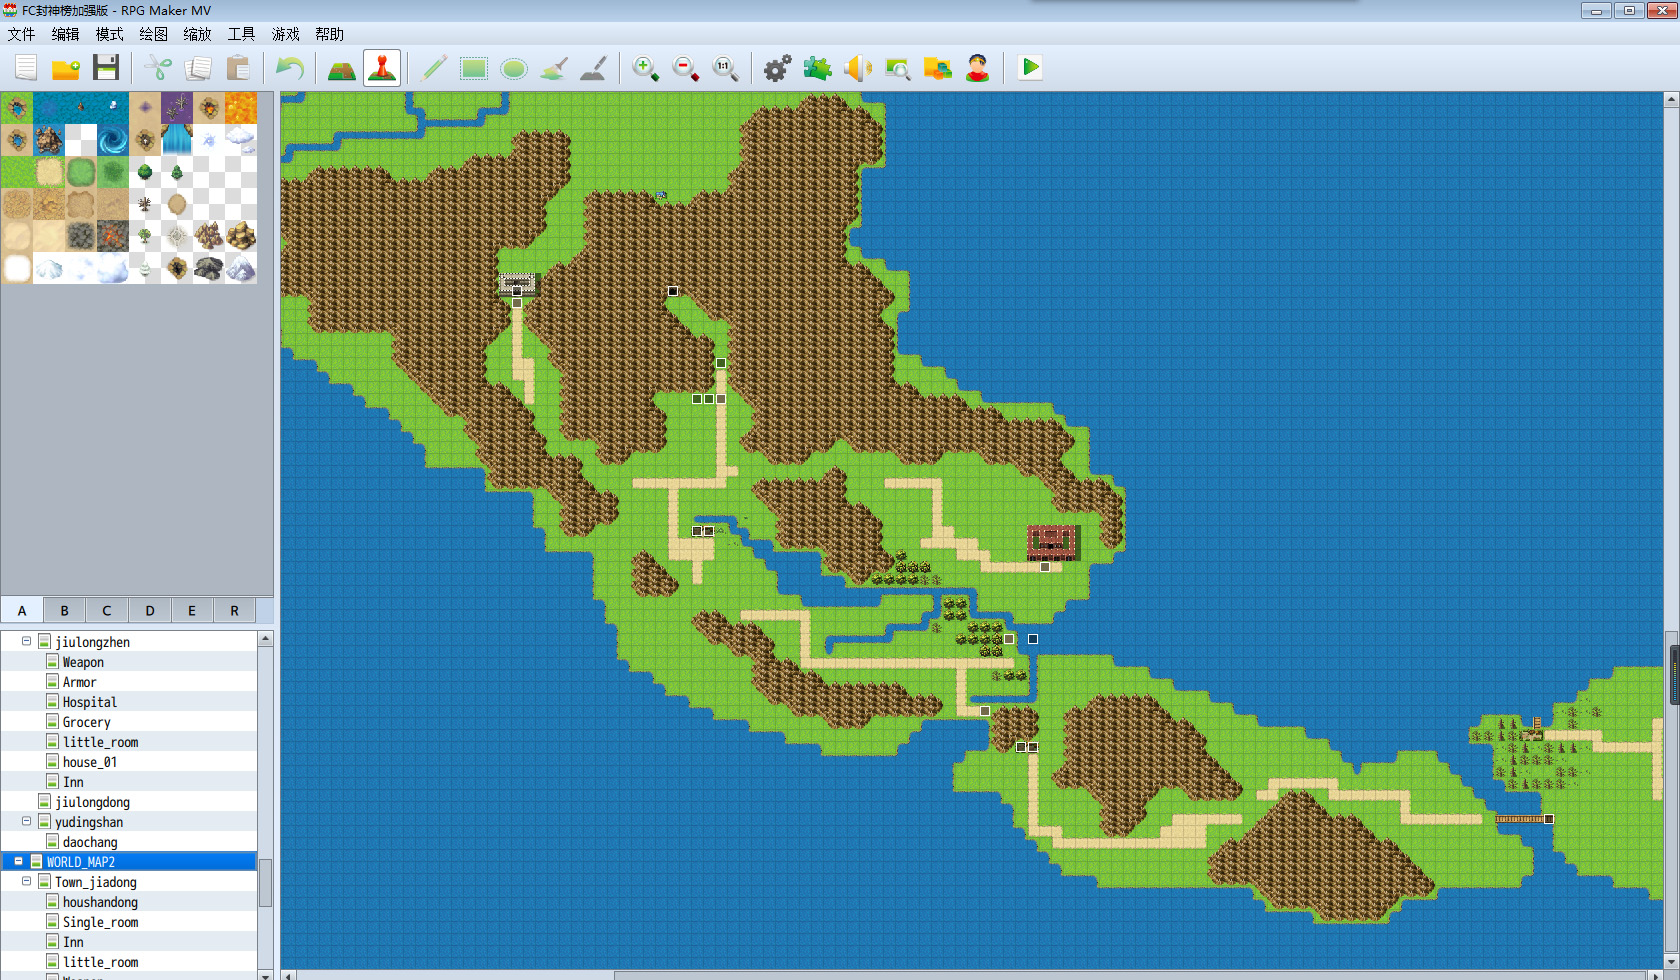Open the Character Generator icon
1680x980 pixels.
click(978, 68)
